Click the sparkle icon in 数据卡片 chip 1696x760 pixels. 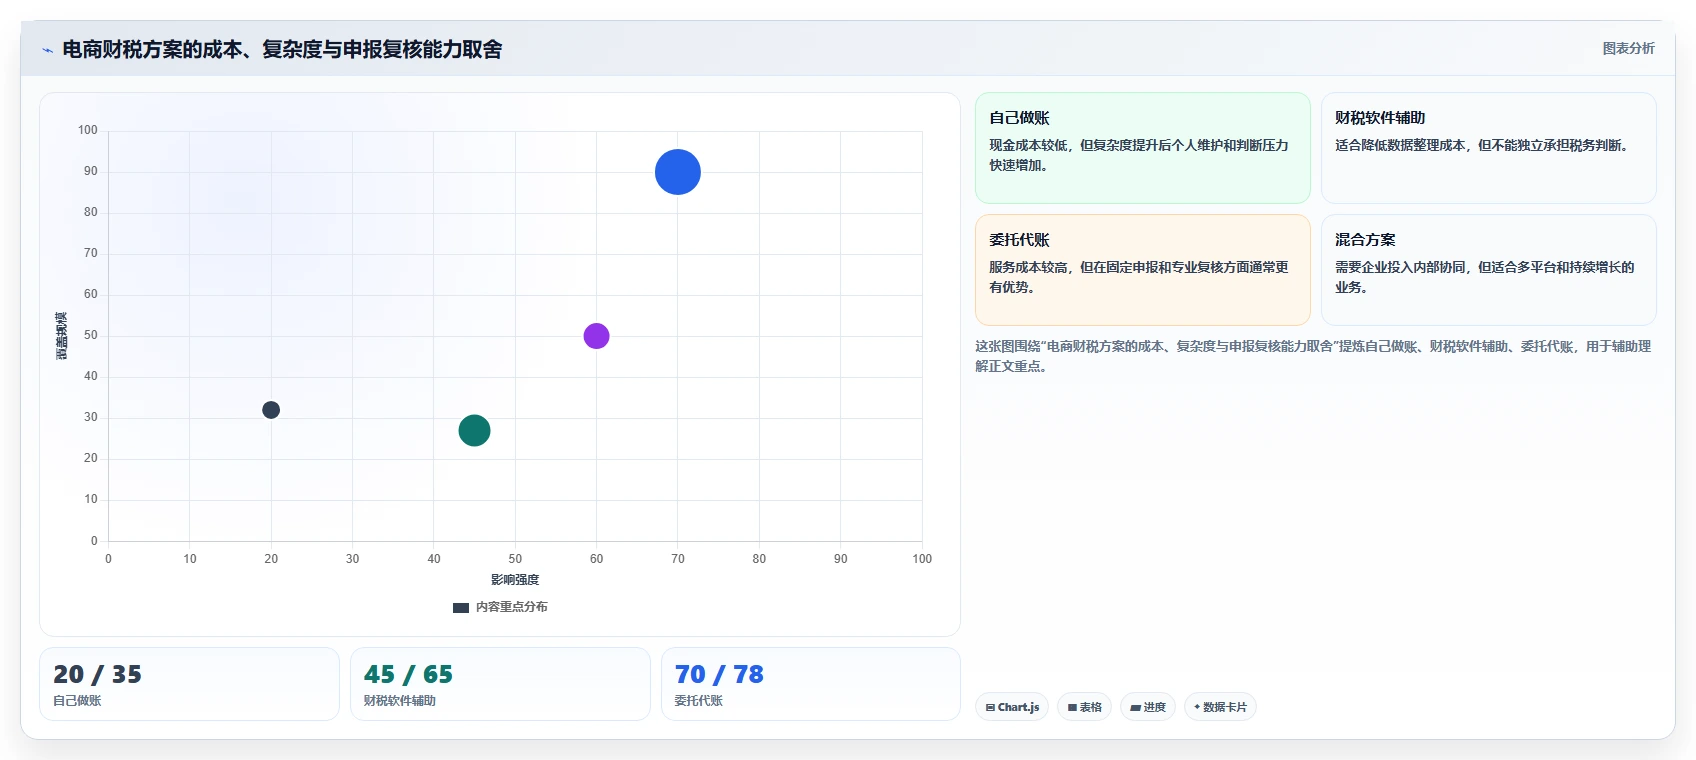pos(1197,706)
